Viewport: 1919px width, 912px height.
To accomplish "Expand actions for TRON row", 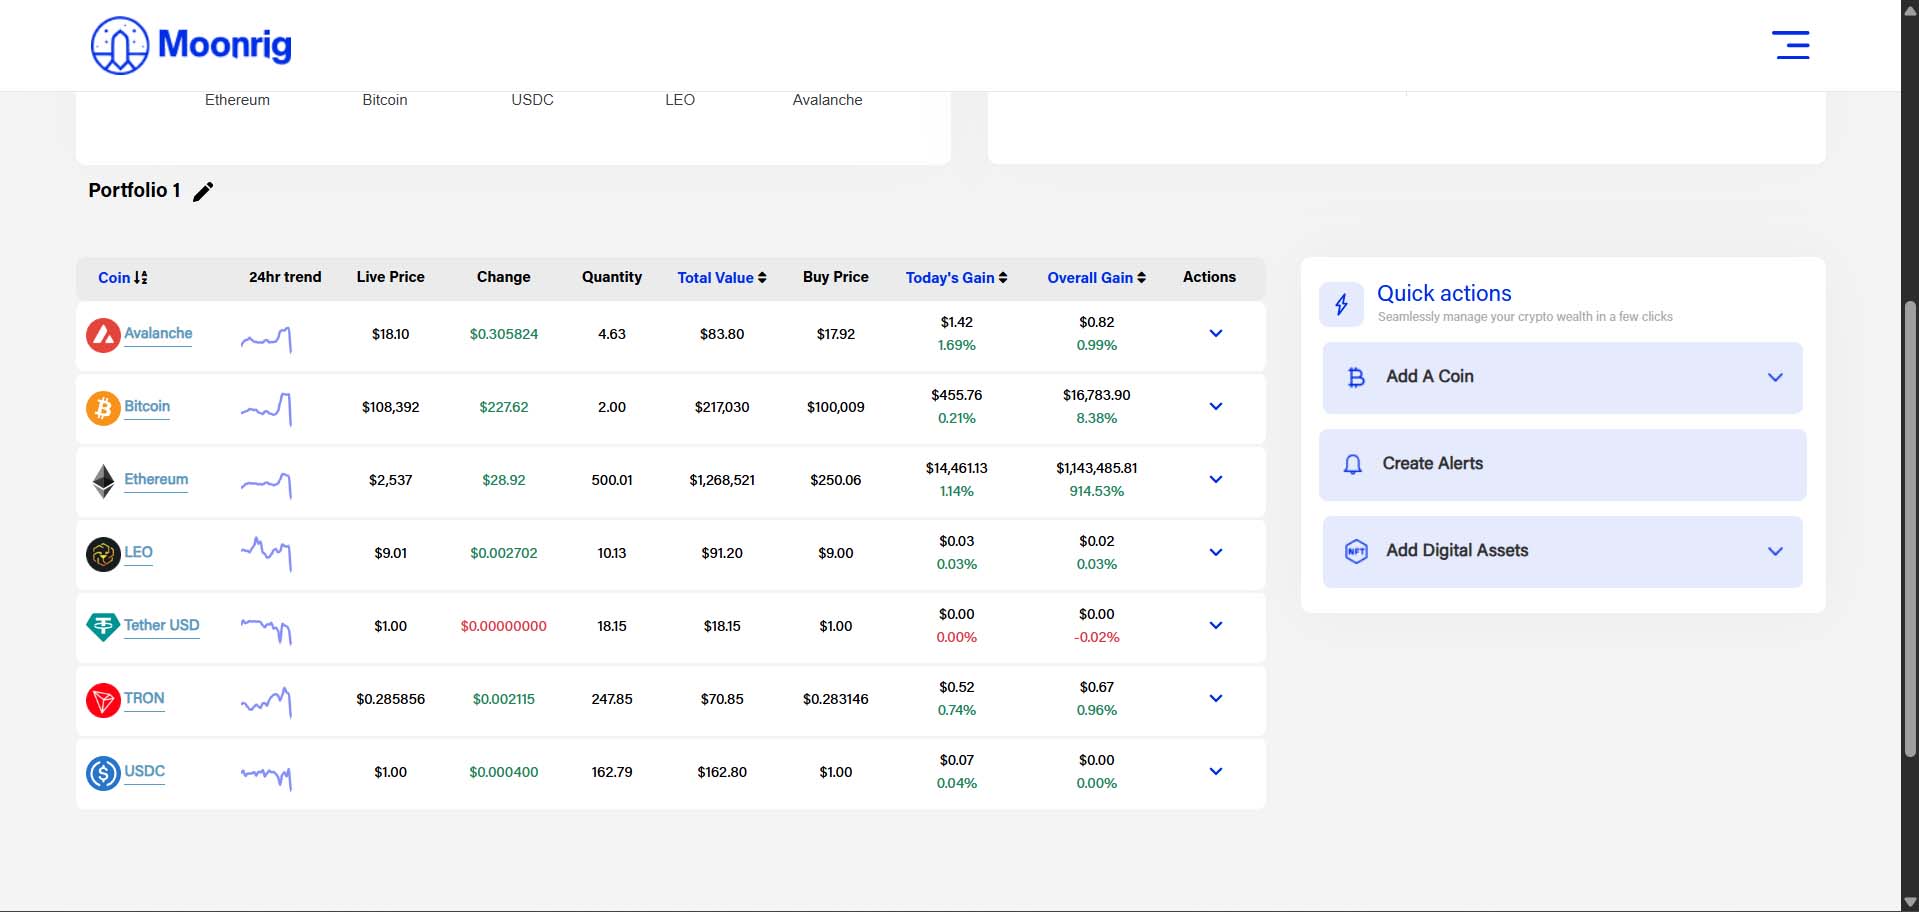I will tap(1216, 698).
